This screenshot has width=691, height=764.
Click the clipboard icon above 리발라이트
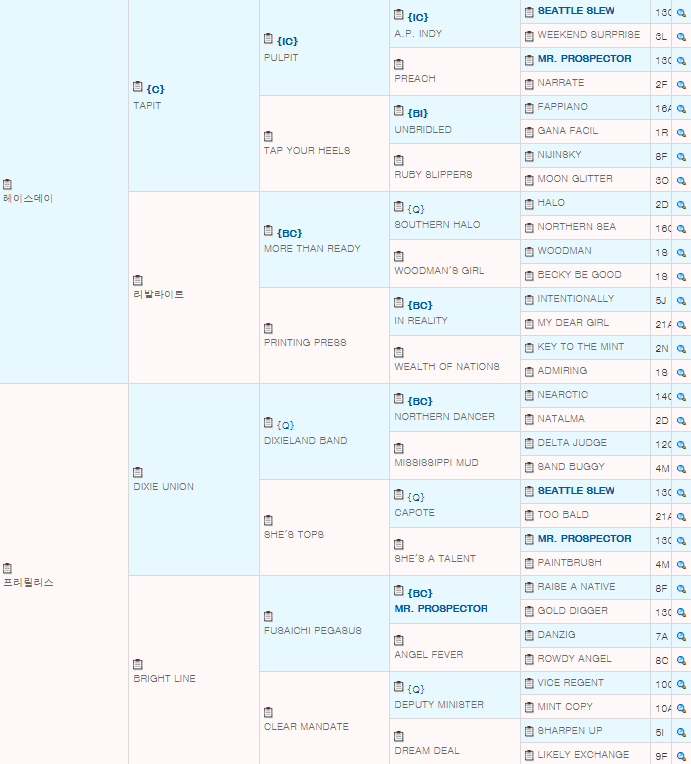click(x=137, y=280)
